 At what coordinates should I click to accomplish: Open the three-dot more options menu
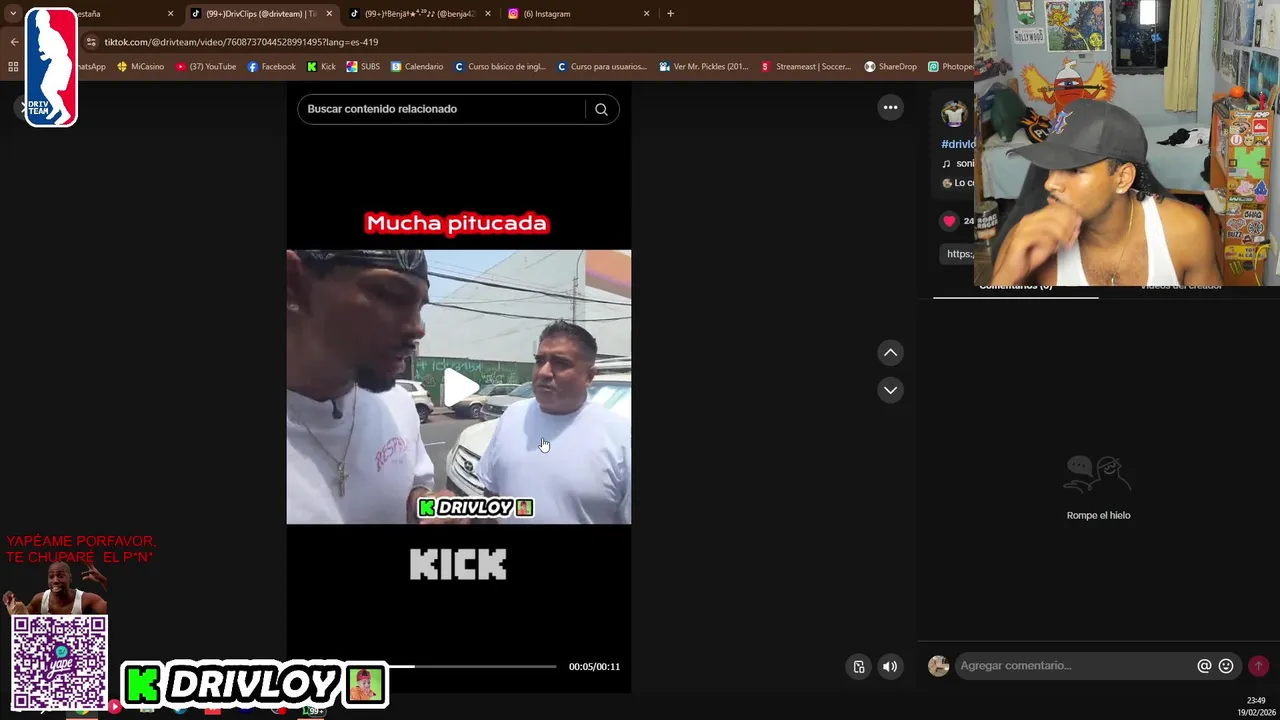click(890, 107)
